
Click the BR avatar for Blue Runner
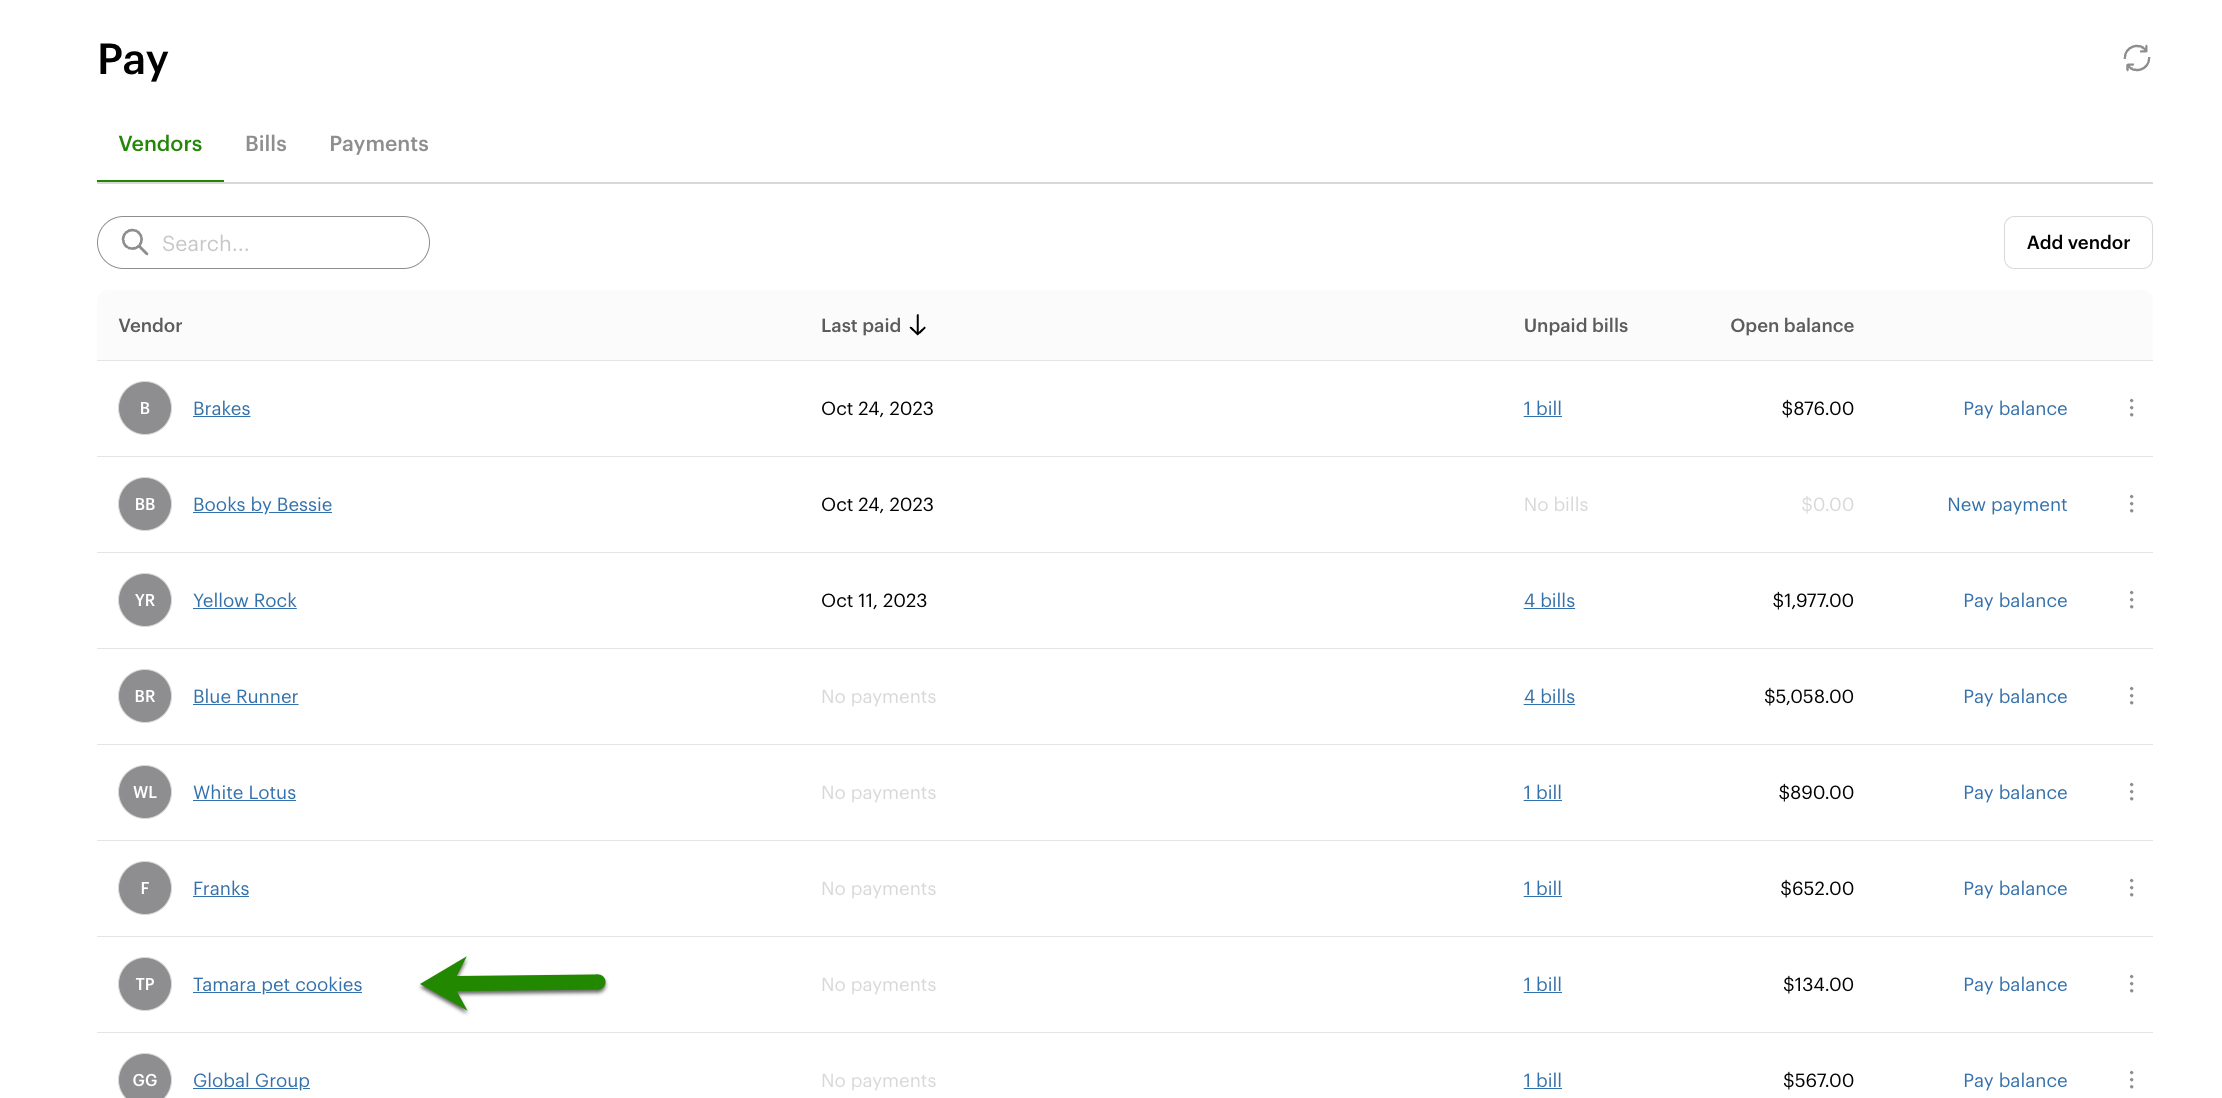coord(145,696)
